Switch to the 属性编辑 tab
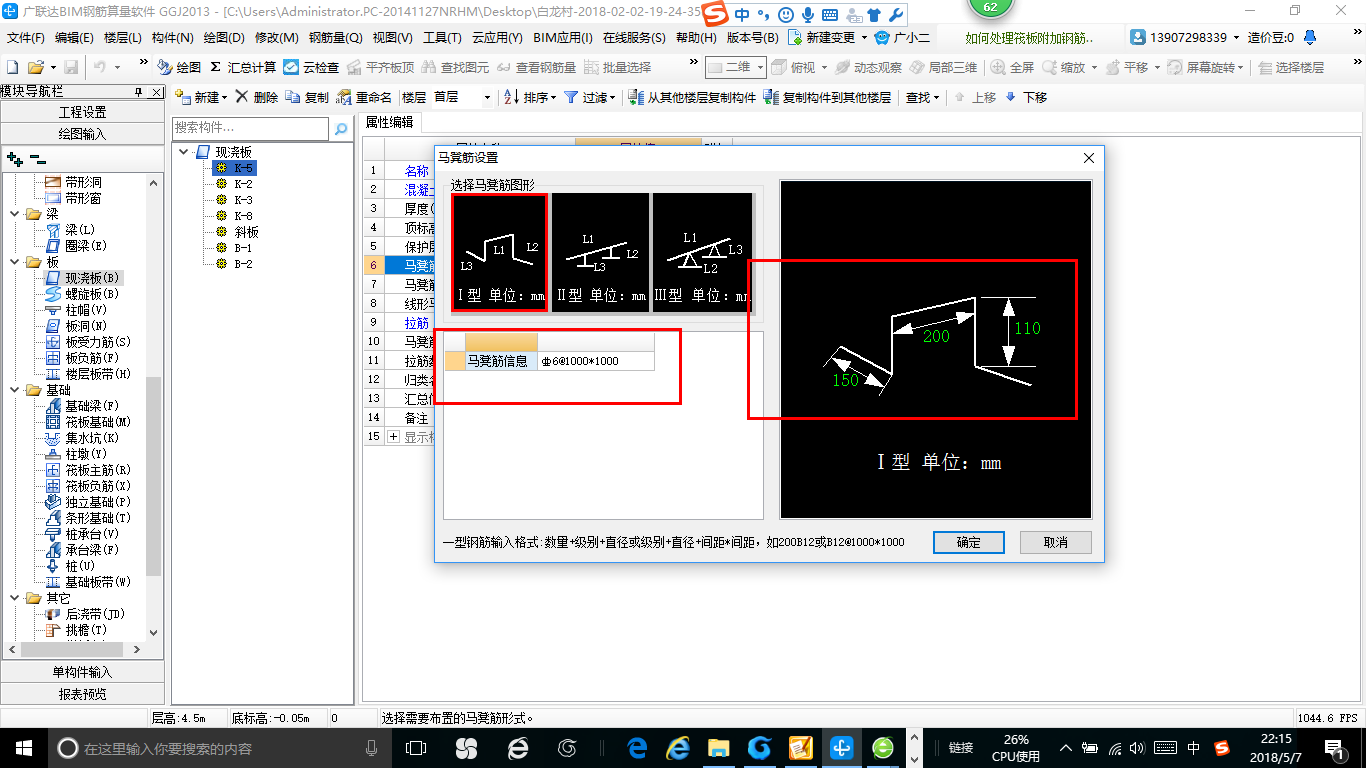1366x768 pixels. tap(390, 122)
